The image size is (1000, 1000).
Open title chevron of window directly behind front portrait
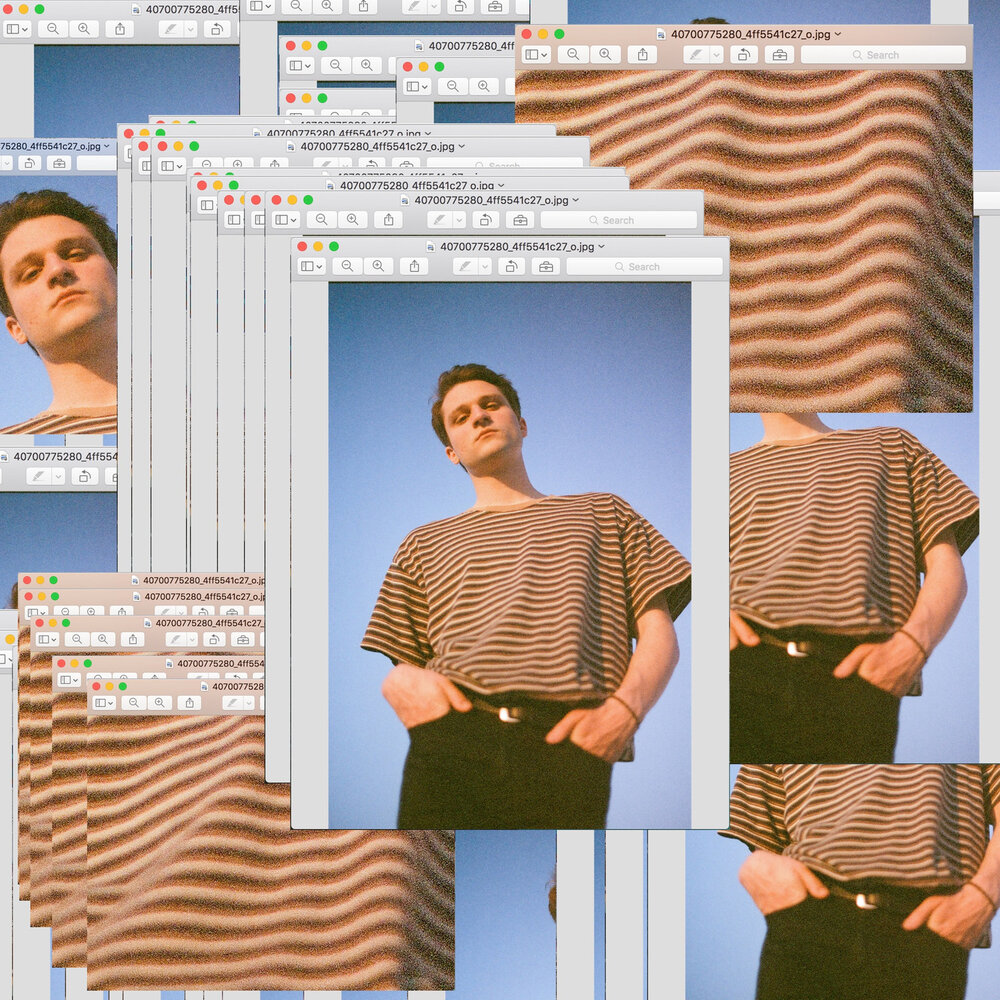pyautogui.click(x=576, y=200)
